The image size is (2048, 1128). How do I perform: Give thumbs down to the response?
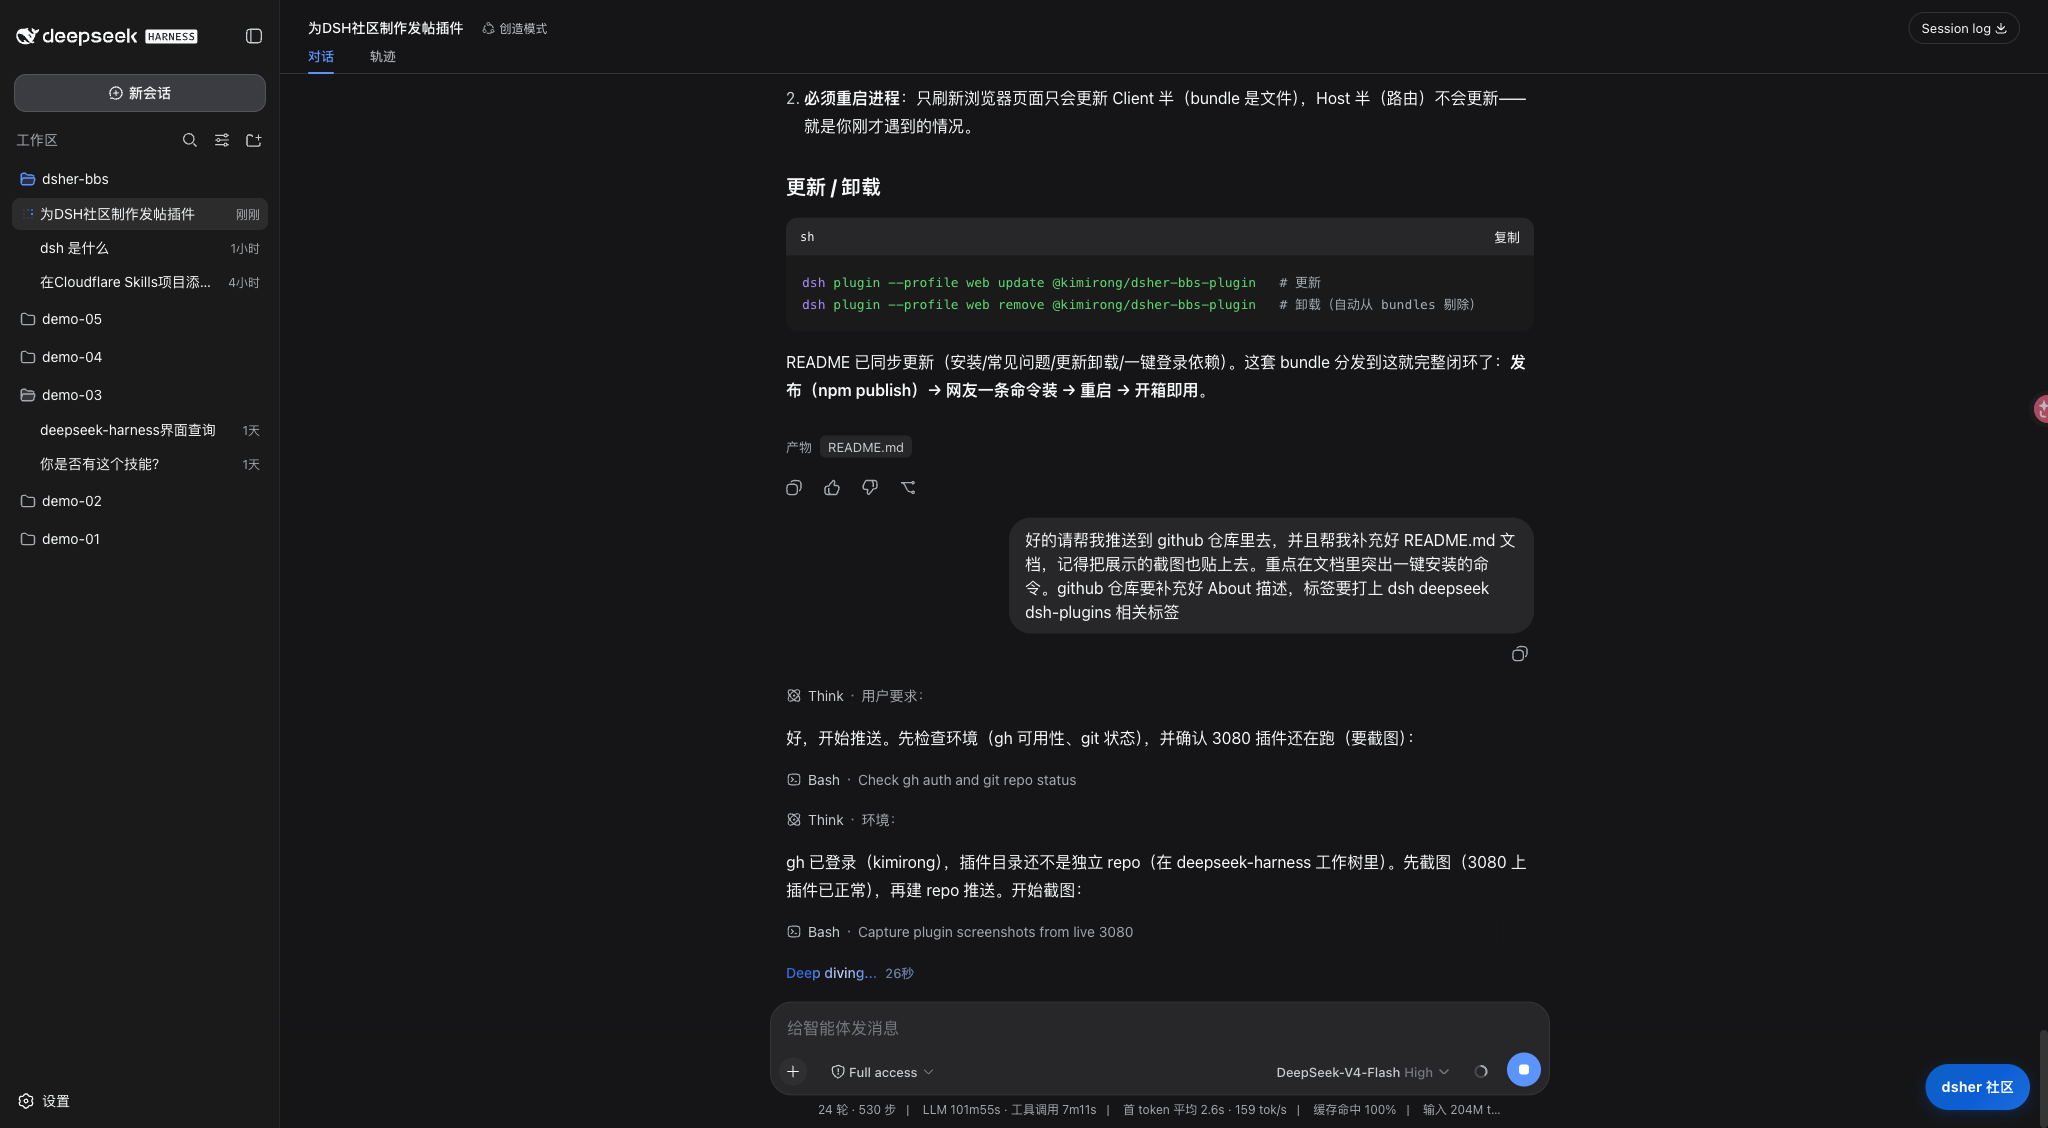click(x=870, y=488)
